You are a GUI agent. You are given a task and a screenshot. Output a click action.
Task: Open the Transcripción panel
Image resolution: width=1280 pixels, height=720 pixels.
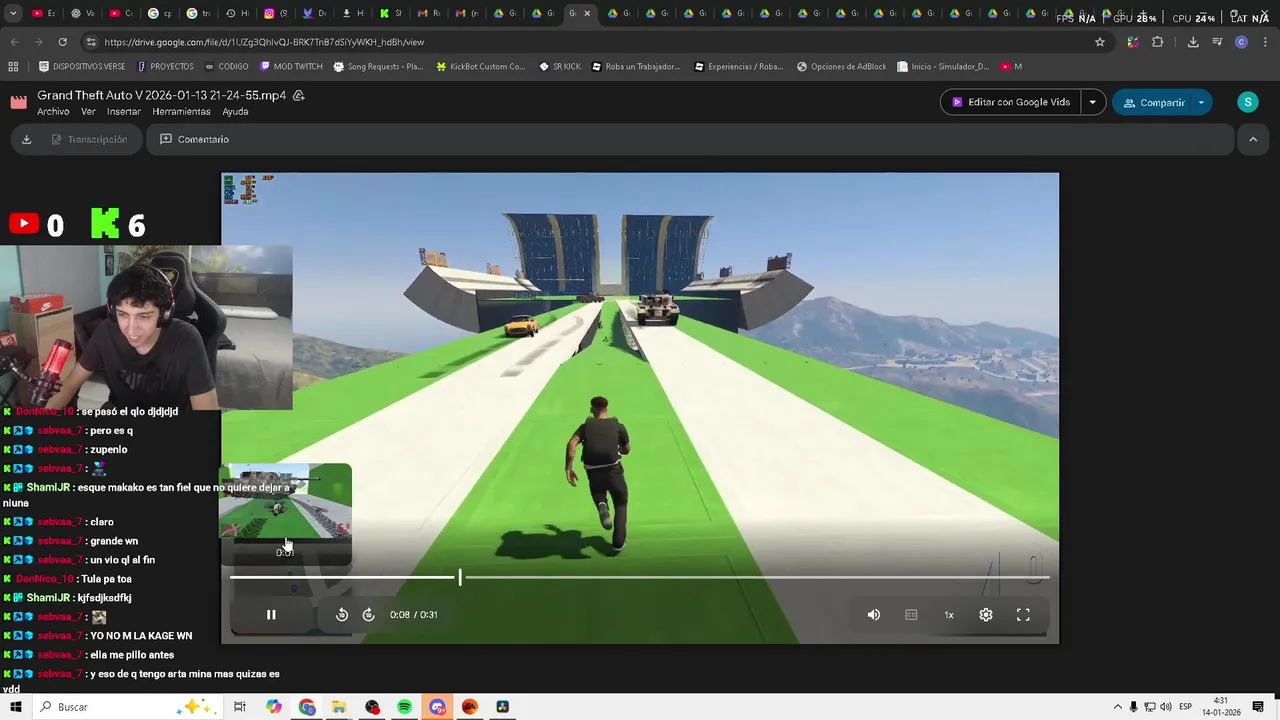tap(89, 139)
